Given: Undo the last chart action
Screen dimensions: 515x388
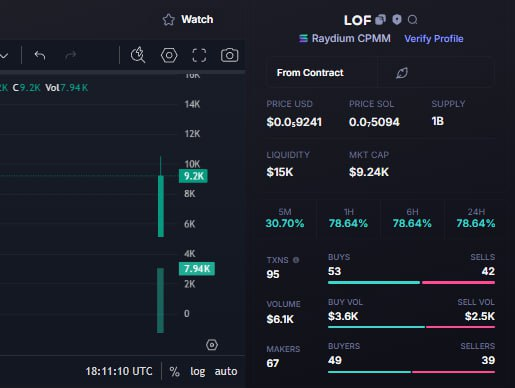Looking at the screenshot, I should pyautogui.click(x=40, y=55).
